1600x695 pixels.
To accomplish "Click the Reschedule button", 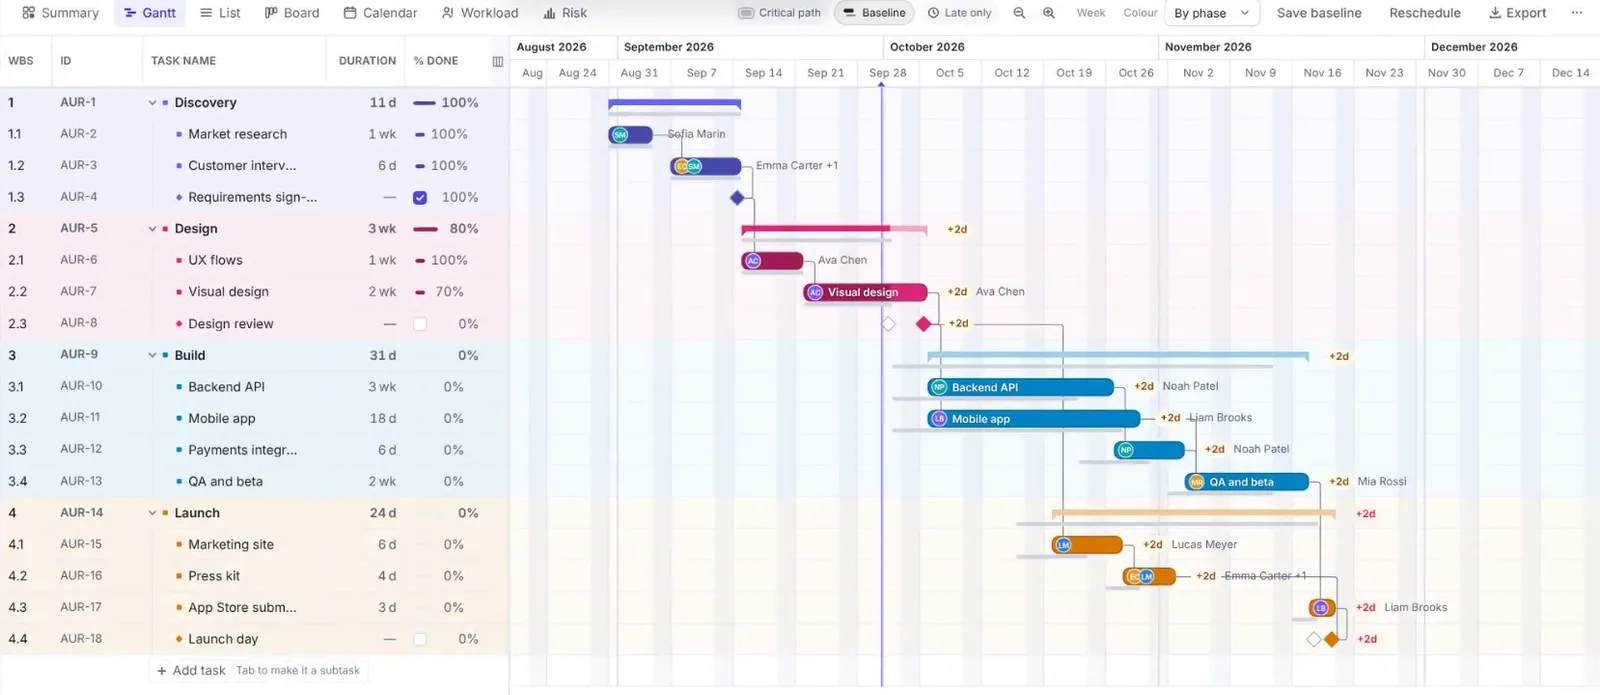I will point(1425,13).
